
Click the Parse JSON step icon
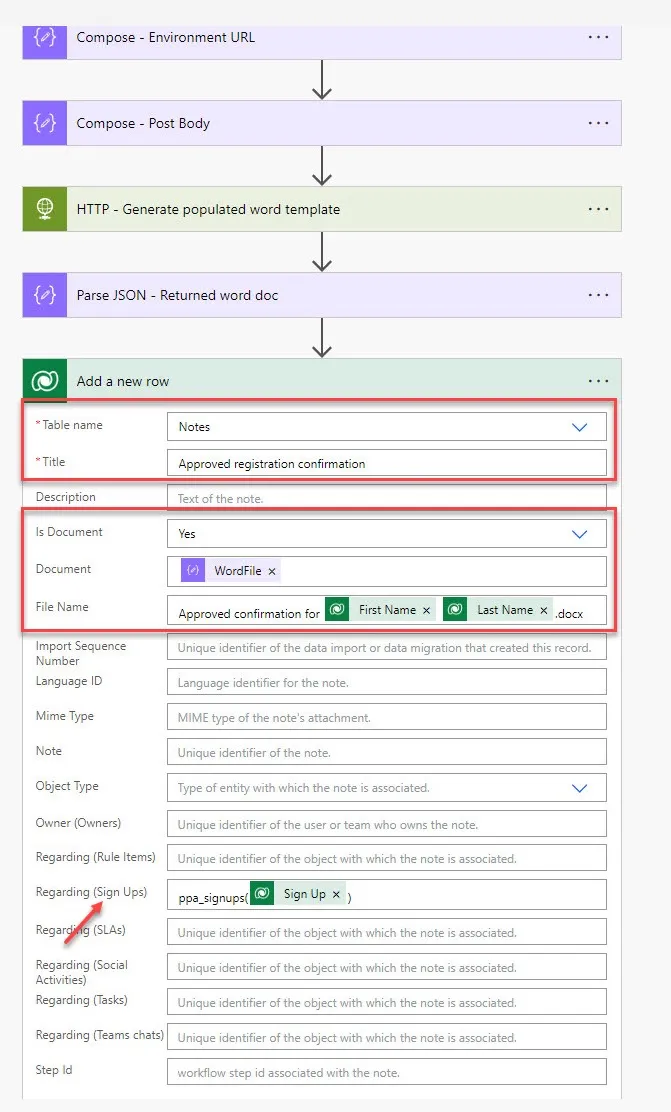coord(45,294)
